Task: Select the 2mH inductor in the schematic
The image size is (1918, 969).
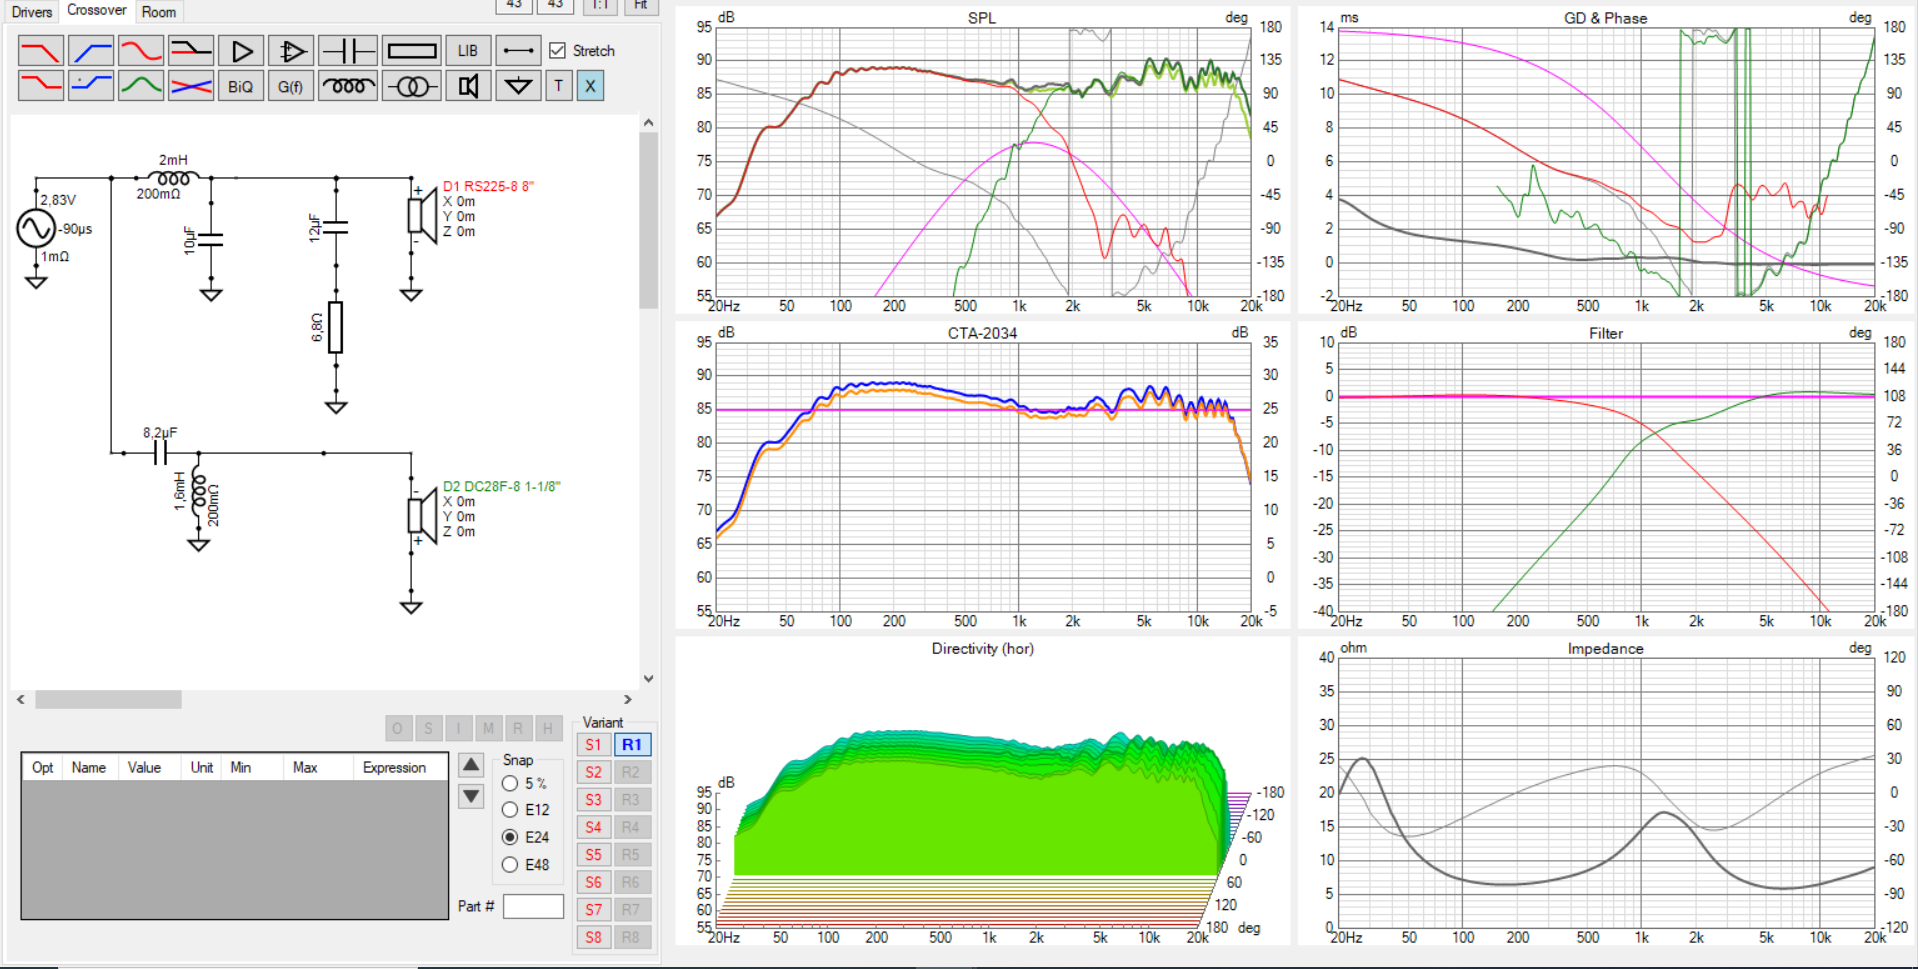Action: pyautogui.click(x=173, y=177)
